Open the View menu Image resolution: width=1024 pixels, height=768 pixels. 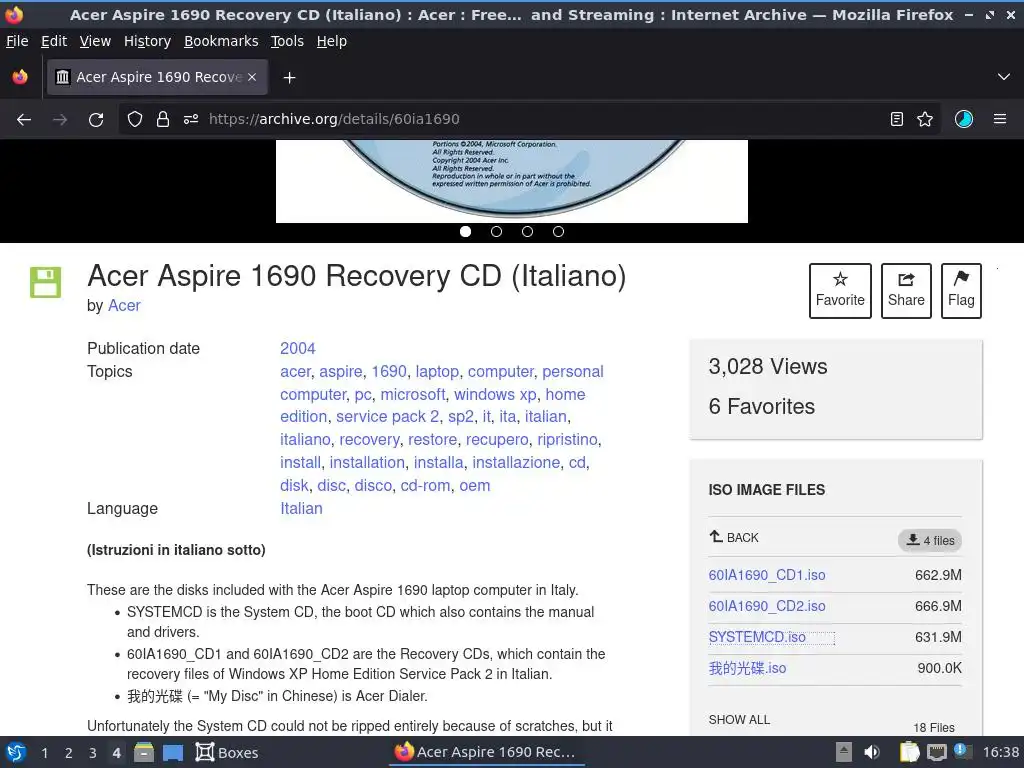[95, 41]
